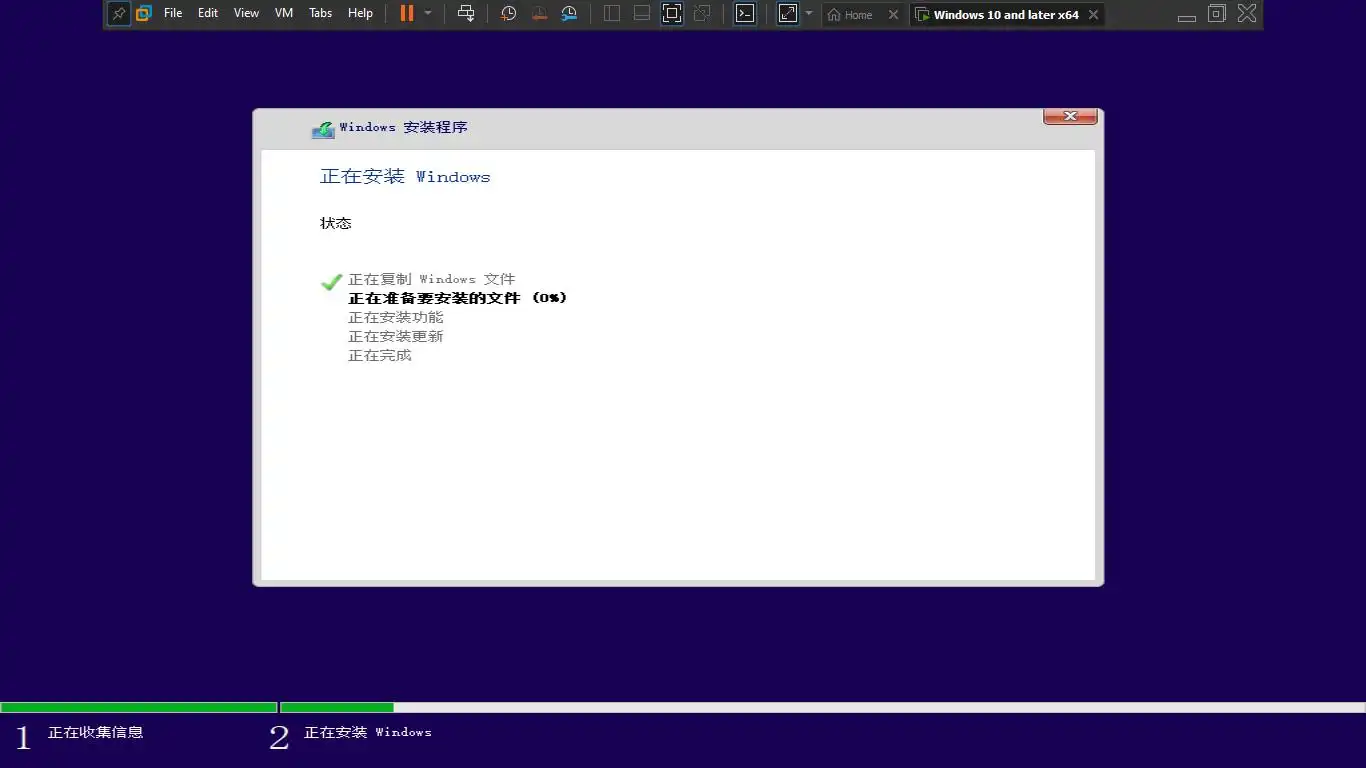Show or hide the library sidebar
Image resolution: width=1366 pixels, height=768 pixels.
pyautogui.click(x=612, y=14)
